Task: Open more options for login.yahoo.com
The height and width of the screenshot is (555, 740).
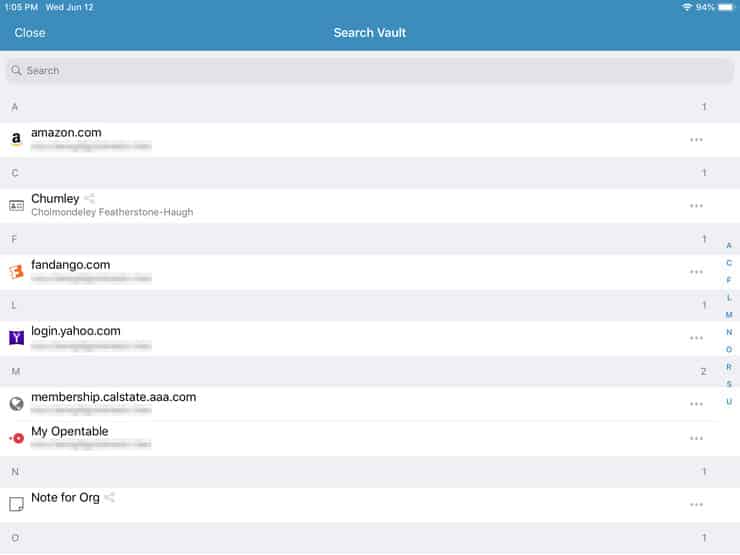Action: coord(696,338)
